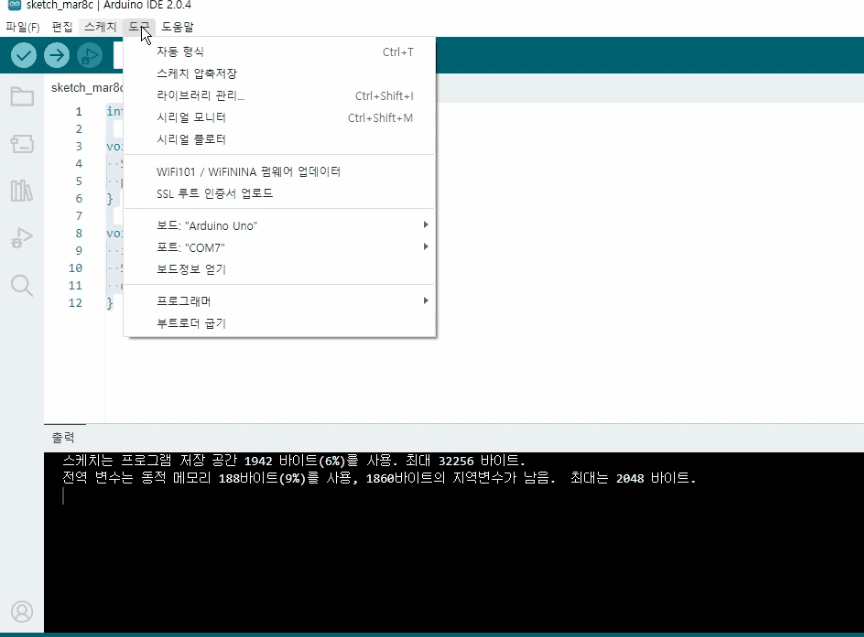Open 시리얼 플로터 from menu
Image resolution: width=864 pixels, height=637 pixels.
point(280,139)
